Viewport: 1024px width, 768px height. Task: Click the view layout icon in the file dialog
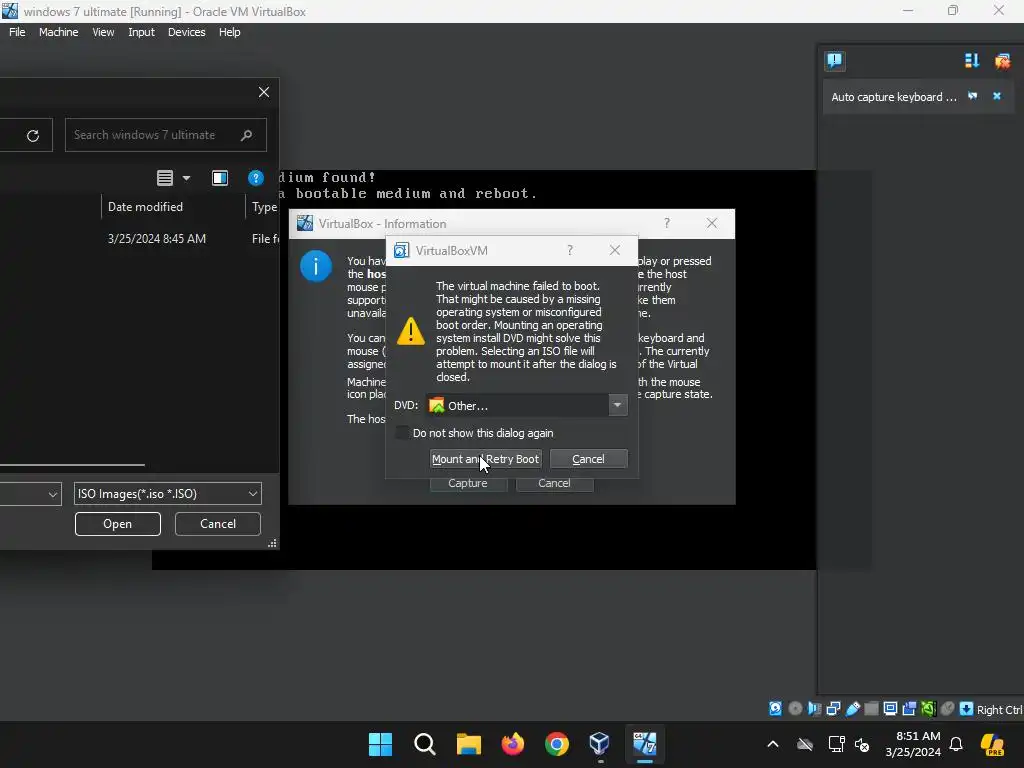tap(165, 178)
